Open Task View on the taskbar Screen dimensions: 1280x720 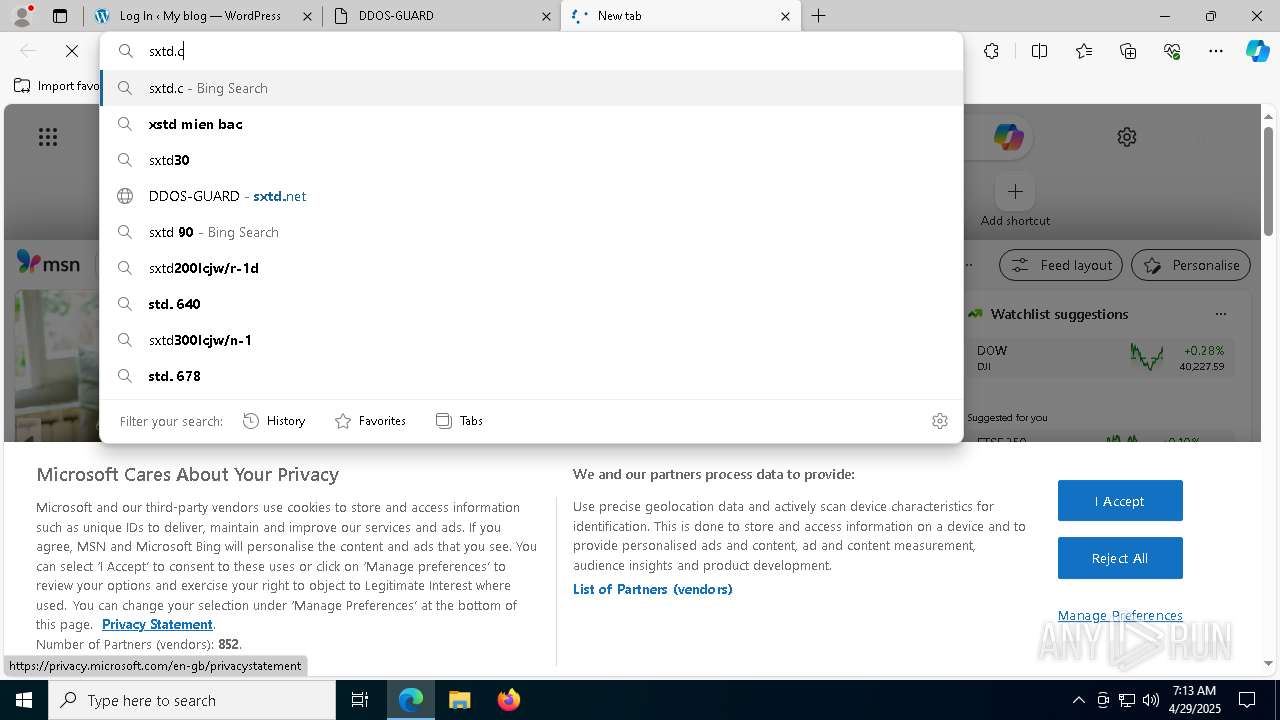(360, 700)
